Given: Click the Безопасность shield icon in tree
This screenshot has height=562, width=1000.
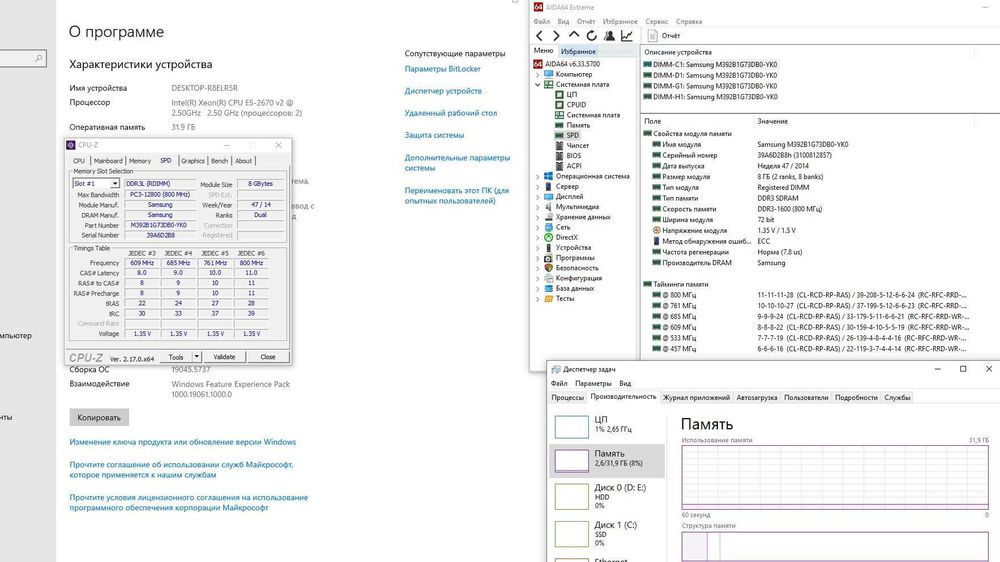Looking at the screenshot, I should pos(548,268).
